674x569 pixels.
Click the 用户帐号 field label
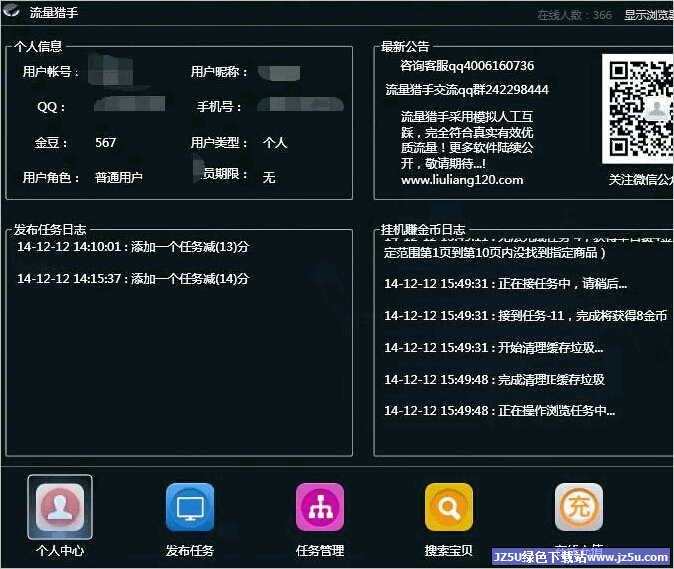pyautogui.click(x=50, y=71)
